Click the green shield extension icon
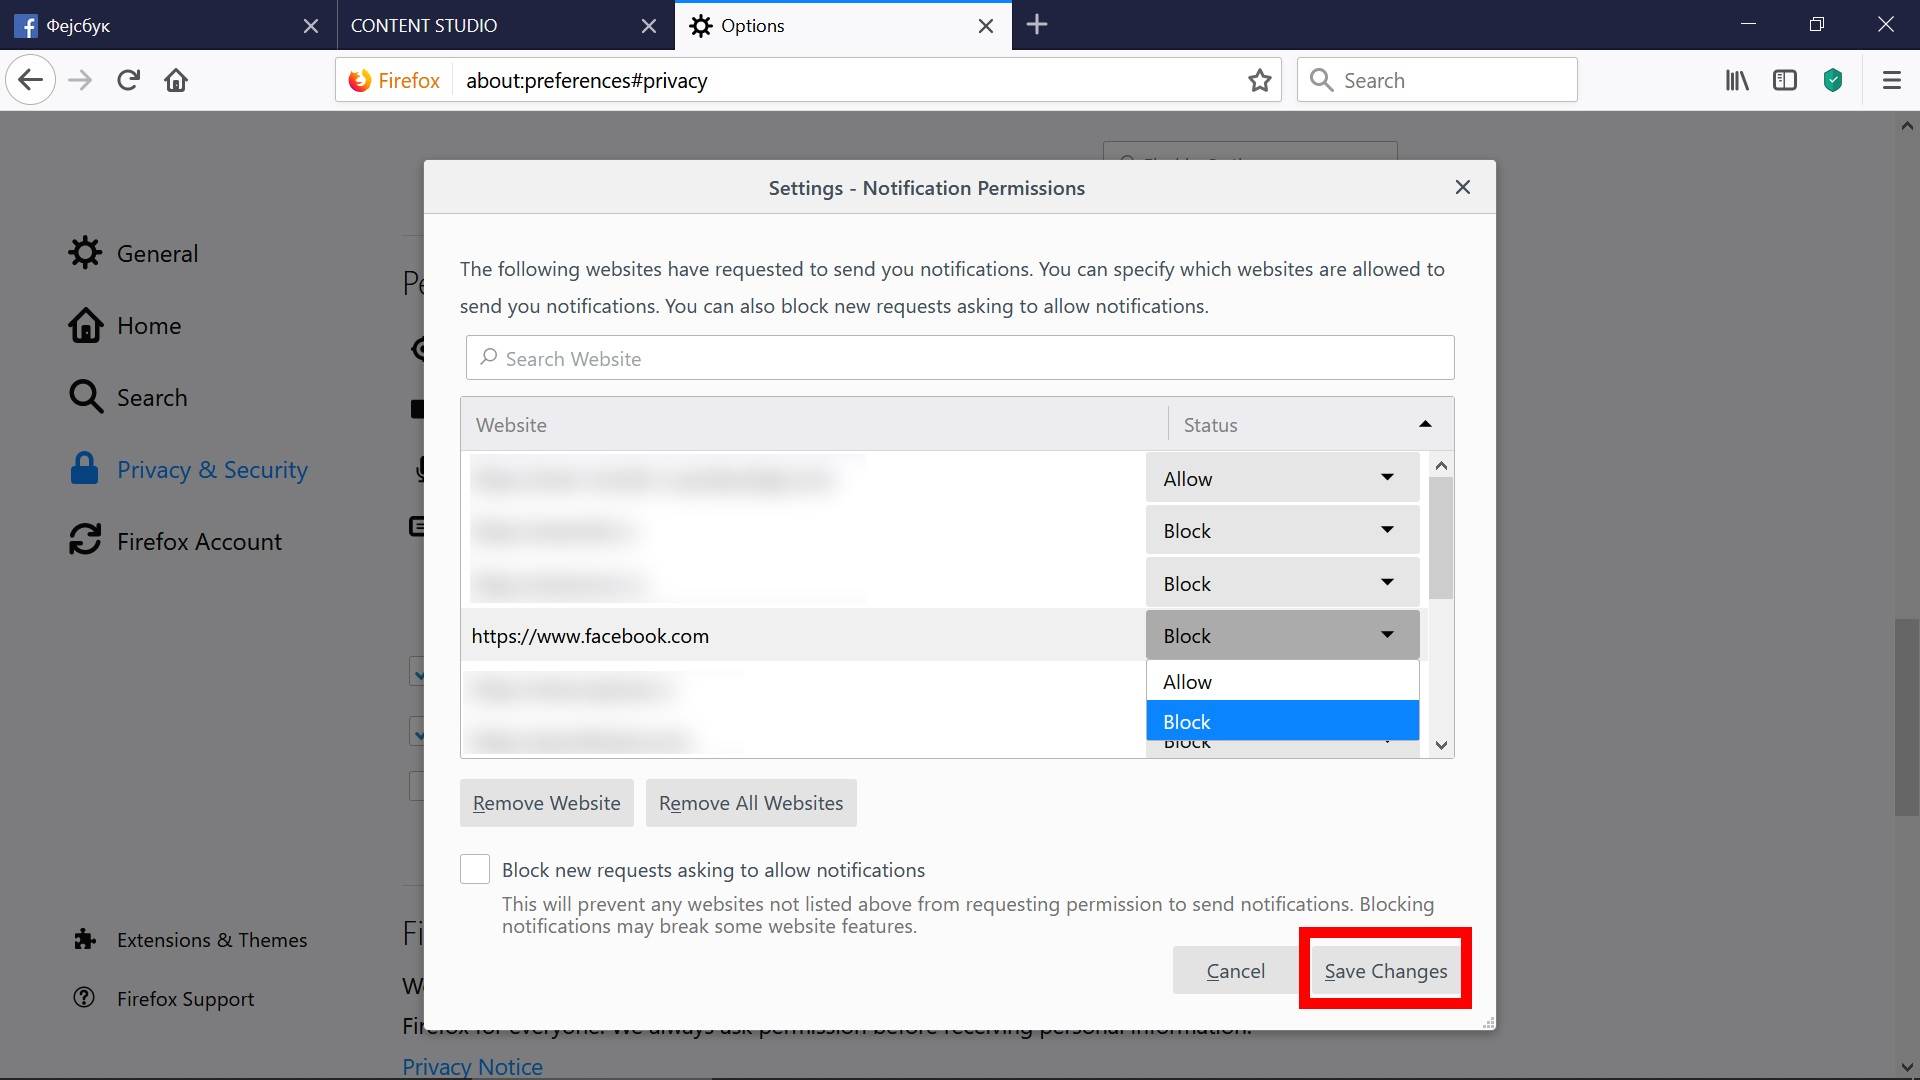 1833,80
